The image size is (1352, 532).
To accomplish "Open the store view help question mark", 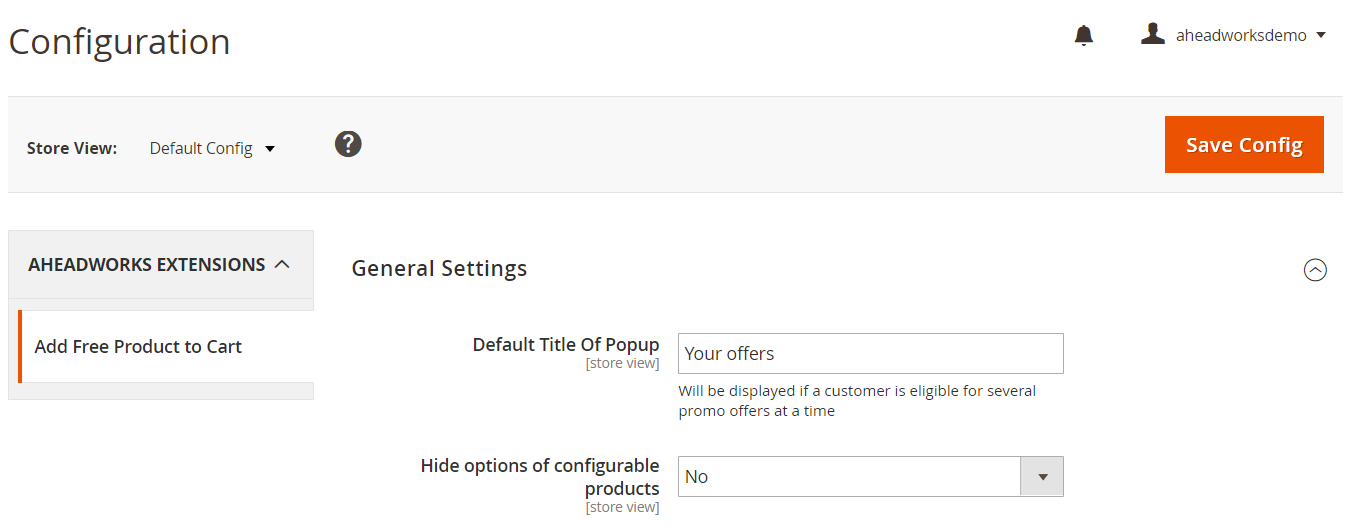I will point(348,144).
